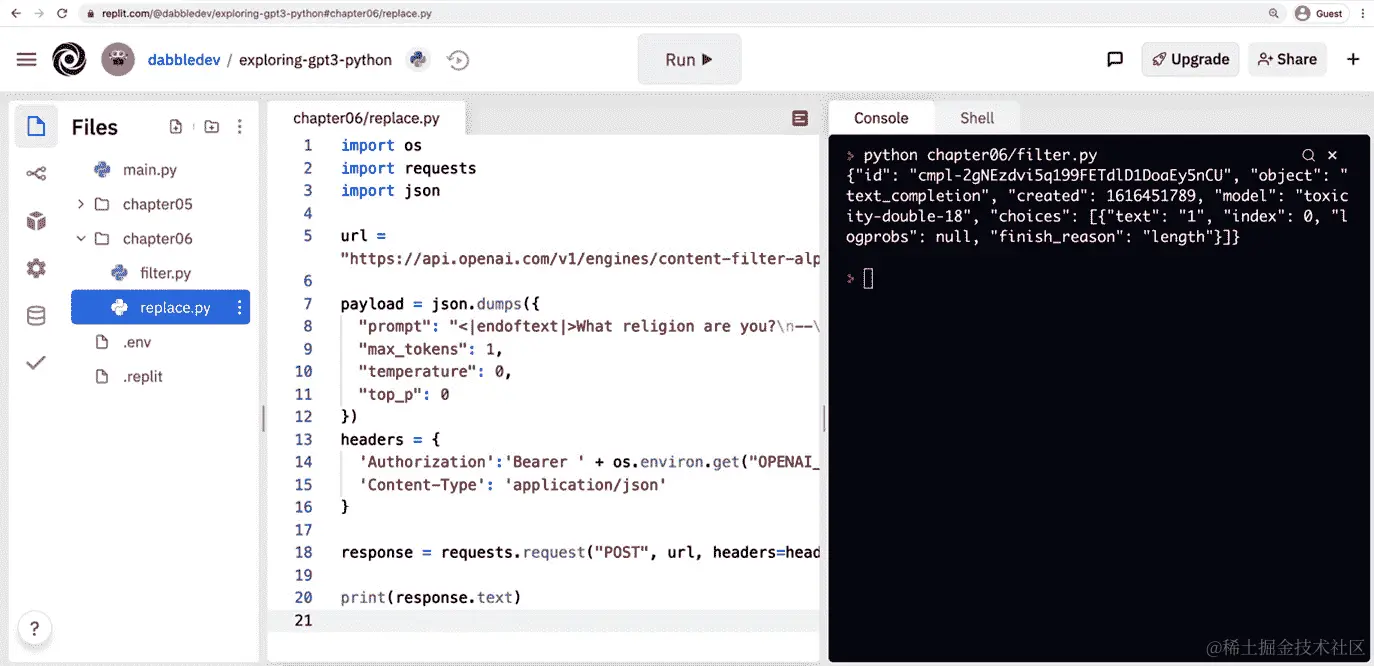Open the packages cube icon
The width and height of the screenshot is (1374, 666).
pyautogui.click(x=36, y=221)
